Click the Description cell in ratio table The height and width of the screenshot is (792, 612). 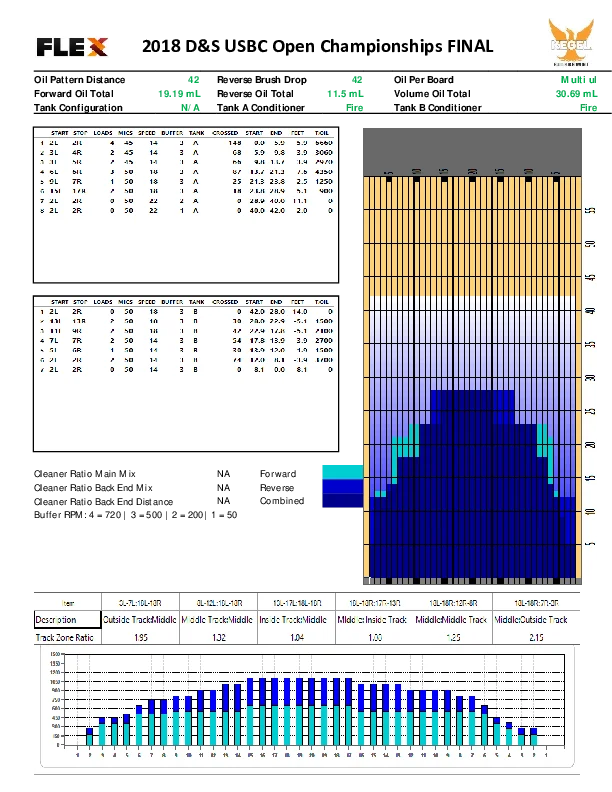coord(68,620)
